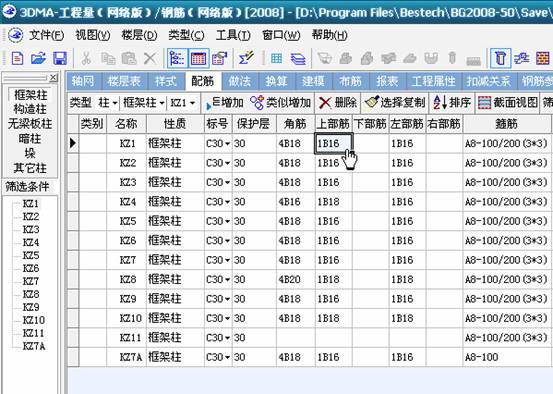Image resolution: width=553 pixels, height=394 pixels.
Task: Open the 工具(T) menu
Action: click(233, 35)
